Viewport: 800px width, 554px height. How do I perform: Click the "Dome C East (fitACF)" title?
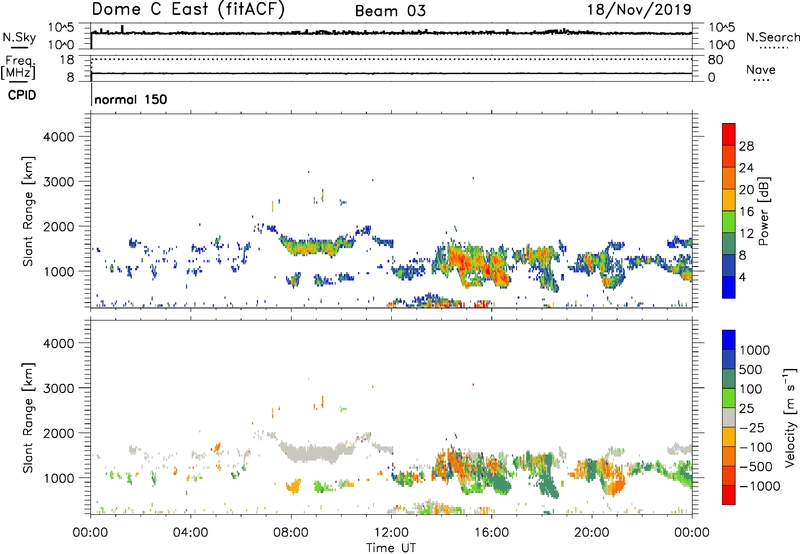(x=188, y=10)
